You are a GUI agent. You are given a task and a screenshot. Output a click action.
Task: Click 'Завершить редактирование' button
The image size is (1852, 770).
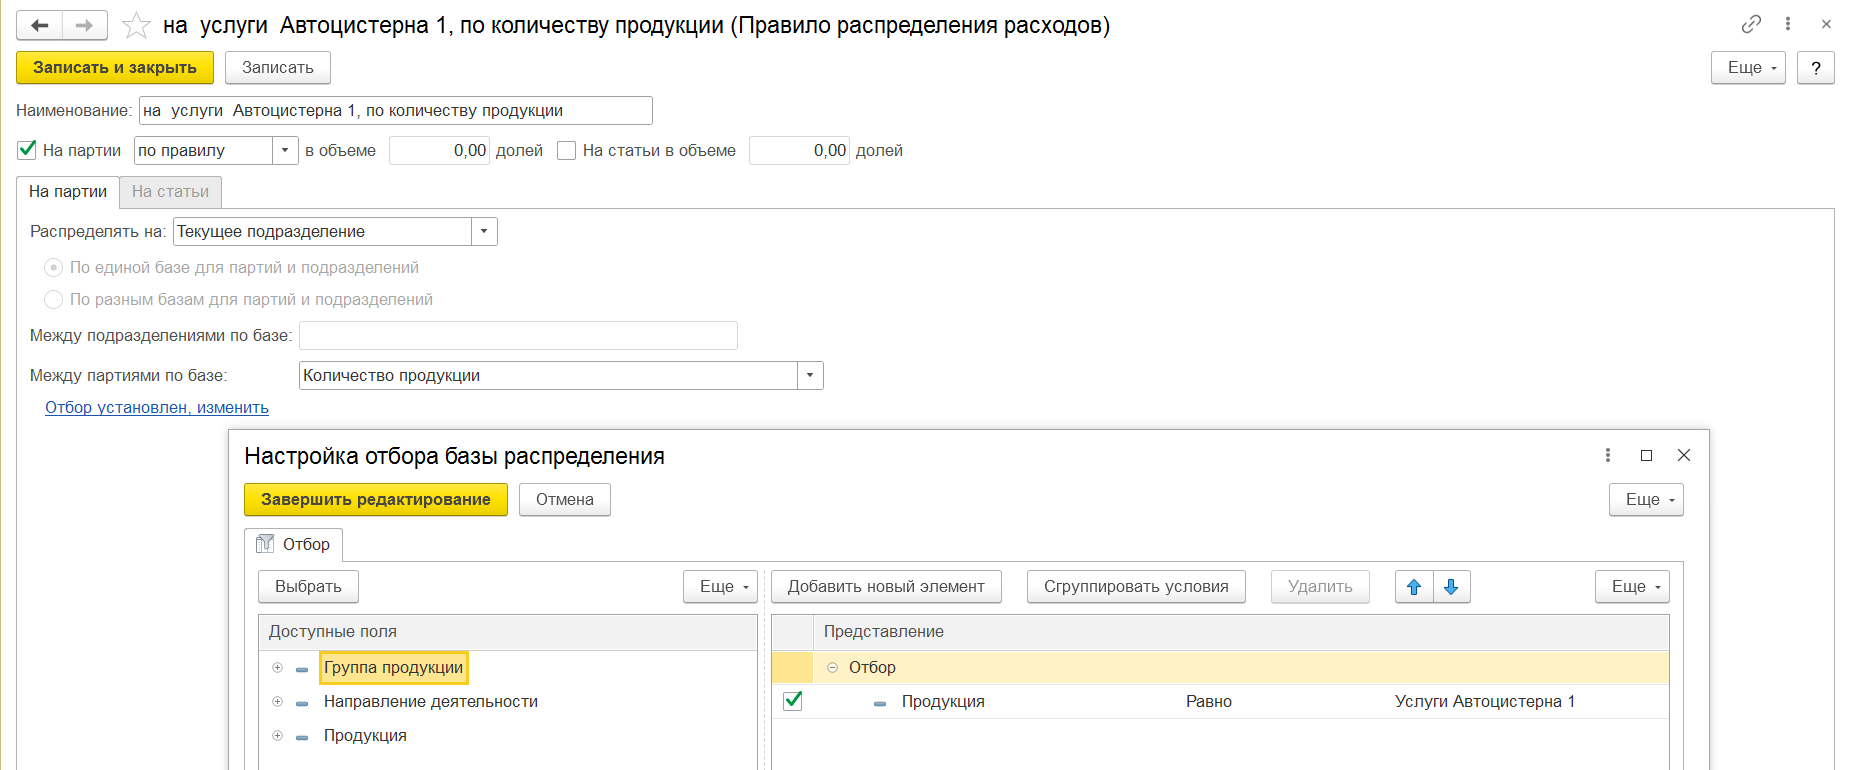(x=376, y=500)
